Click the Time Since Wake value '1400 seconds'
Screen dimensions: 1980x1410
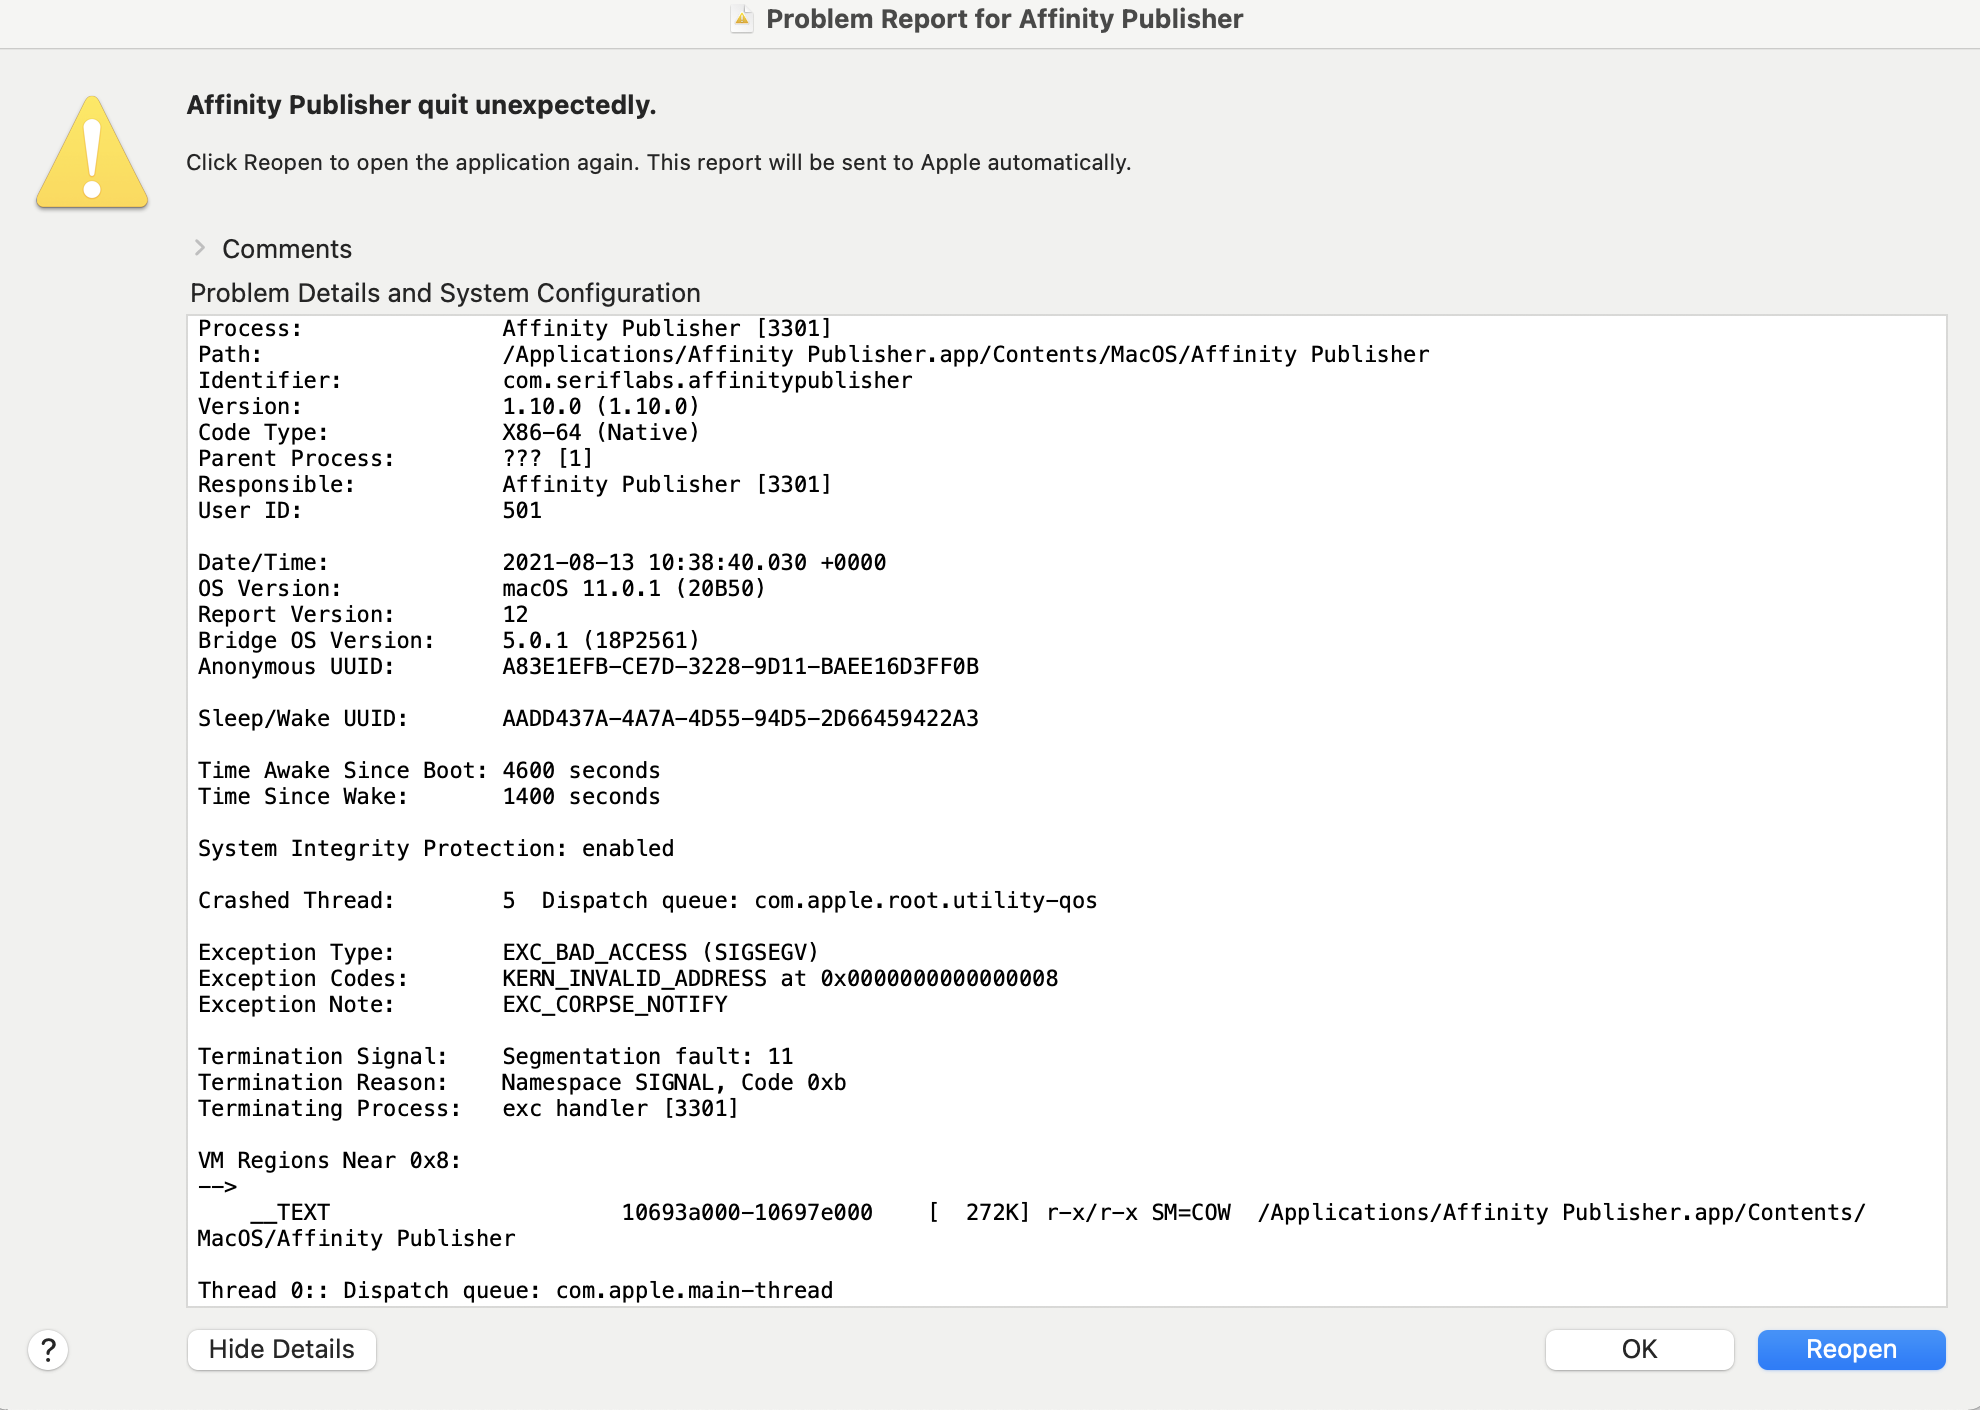pos(581,796)
